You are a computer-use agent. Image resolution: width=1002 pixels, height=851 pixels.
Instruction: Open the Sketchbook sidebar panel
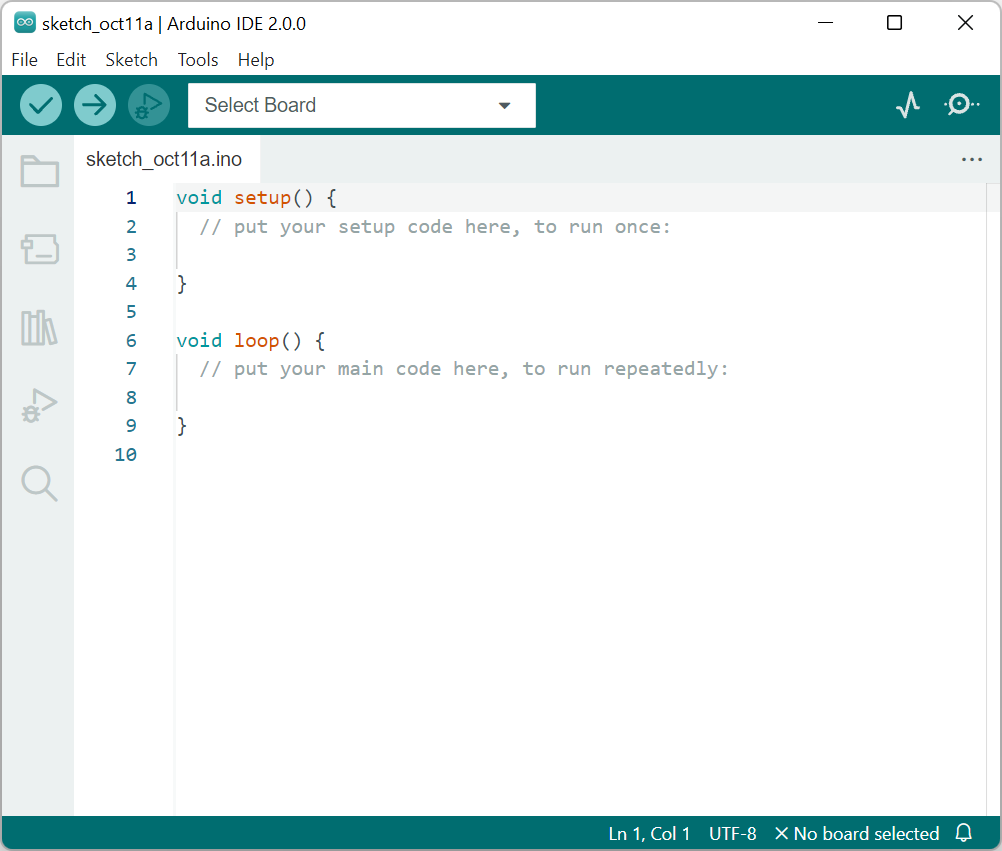point(39,171)
